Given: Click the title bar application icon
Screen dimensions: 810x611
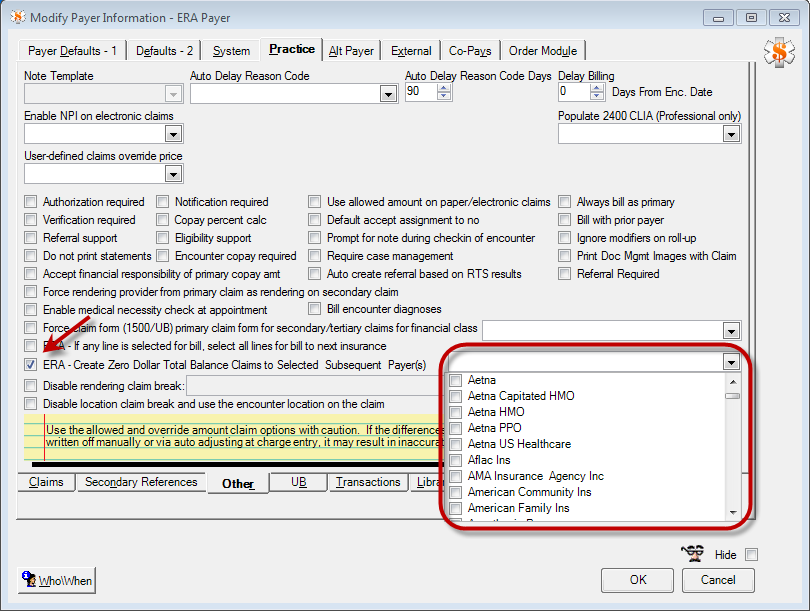Looking at the screenshot, I should [x=18, y=17].
